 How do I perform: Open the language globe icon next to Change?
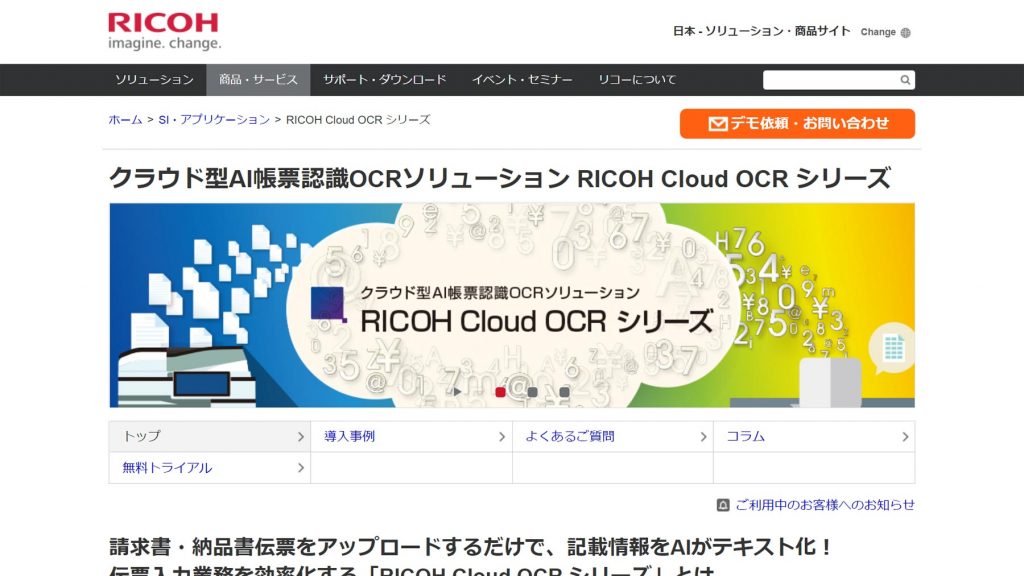(907, 31)
